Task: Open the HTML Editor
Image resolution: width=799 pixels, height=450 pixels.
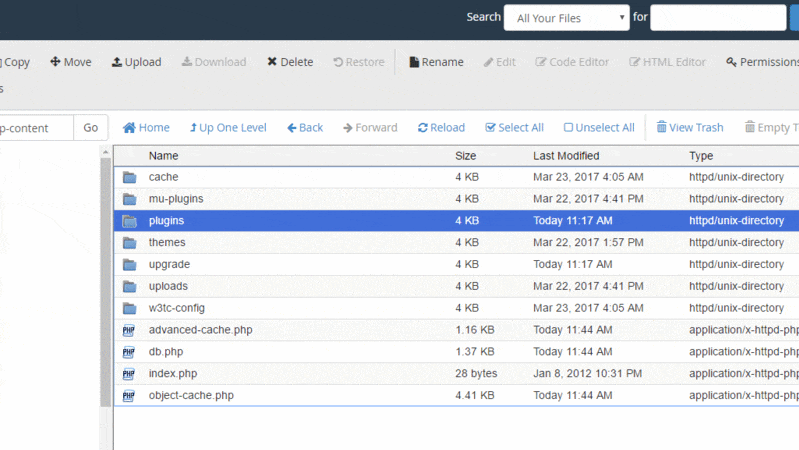Action: coord(667,62)
